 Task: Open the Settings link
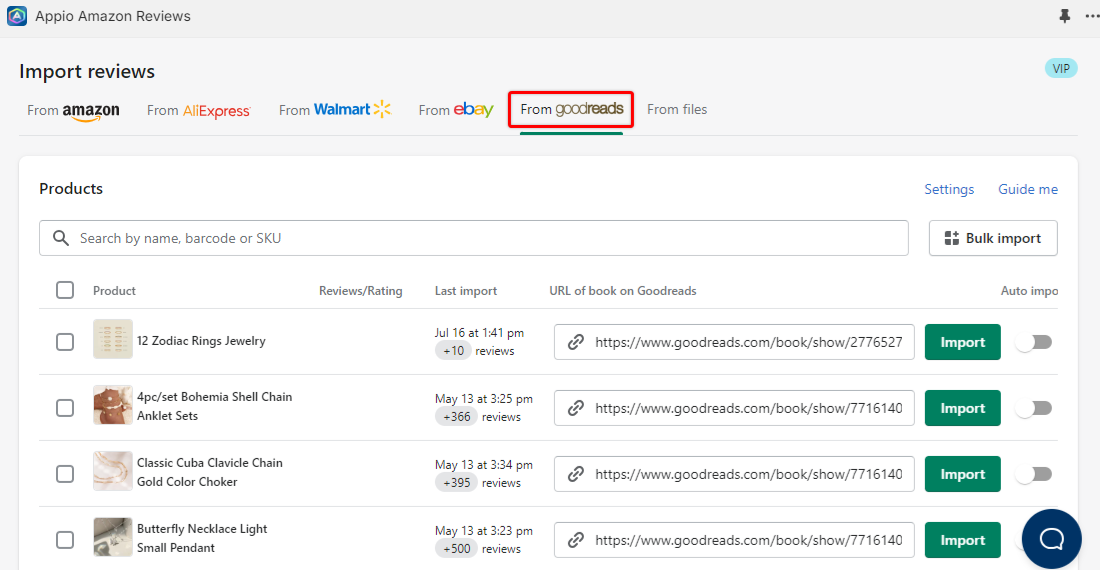click(949, 189)
